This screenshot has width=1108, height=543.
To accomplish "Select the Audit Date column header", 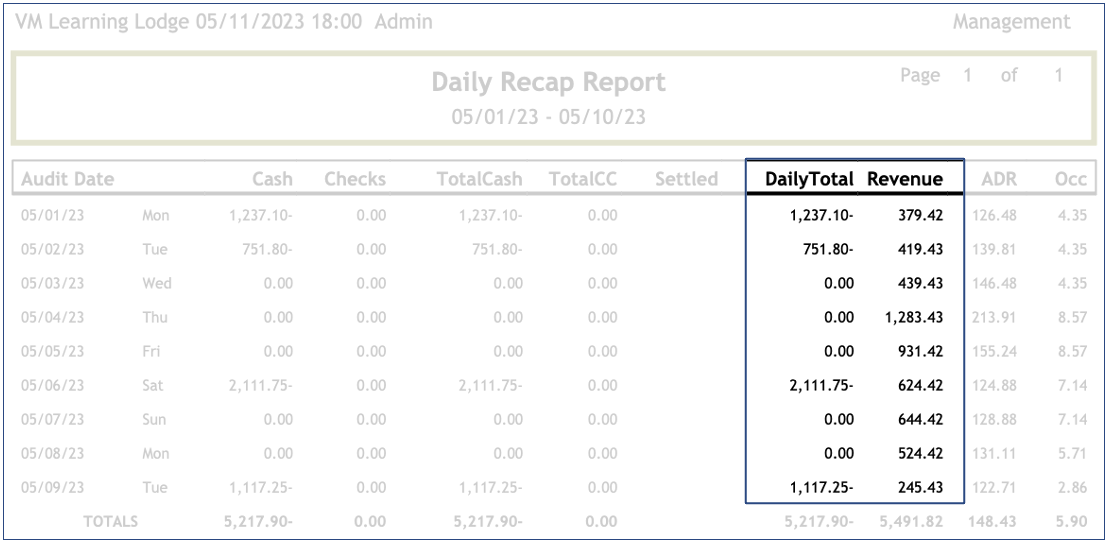I will click(67, 180).
